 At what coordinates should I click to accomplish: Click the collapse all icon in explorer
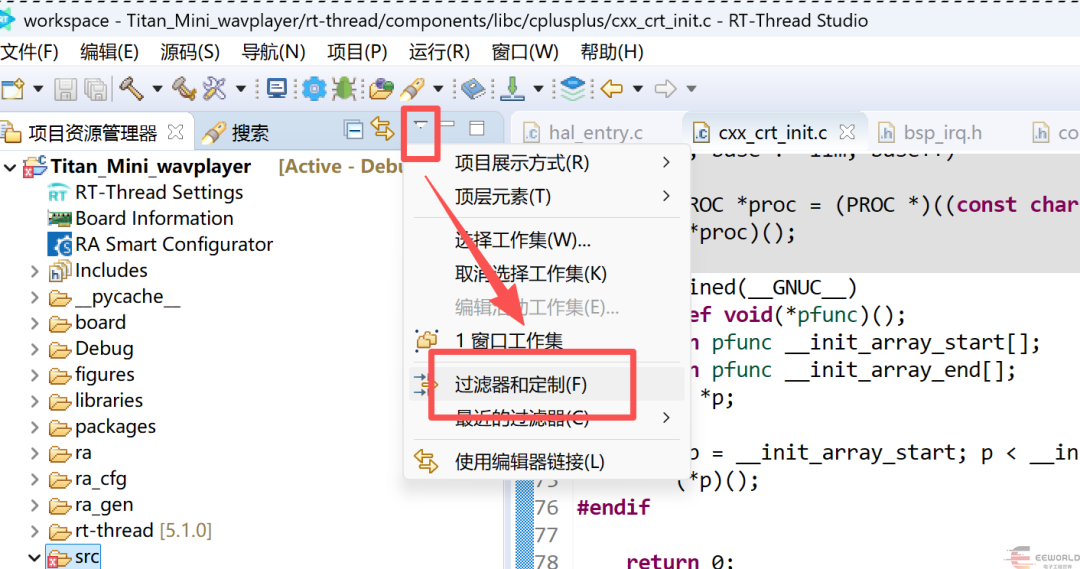(x=353, y=130)
